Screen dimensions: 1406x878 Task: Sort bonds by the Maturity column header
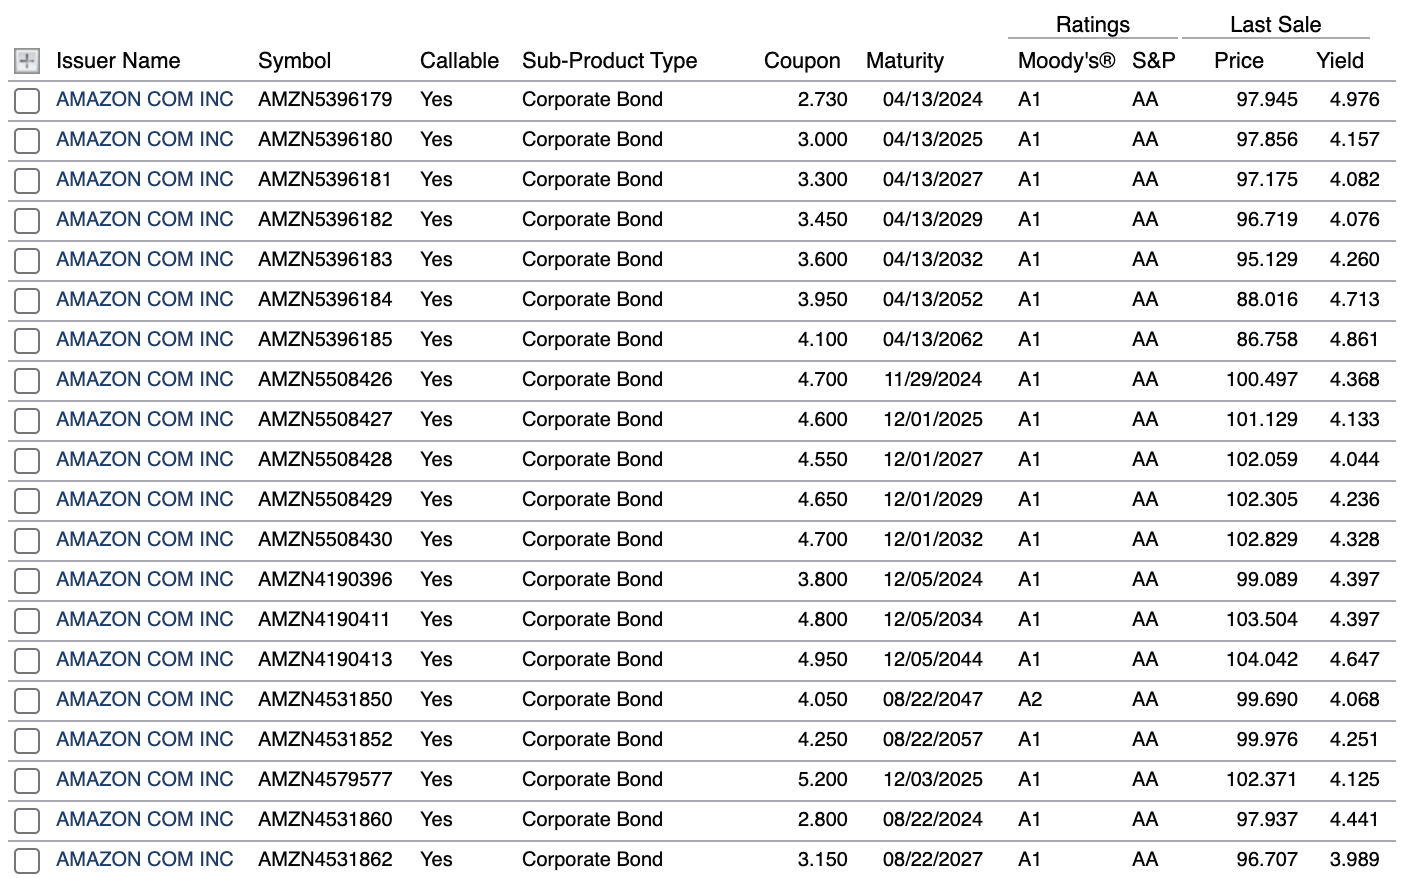point(905,60)
